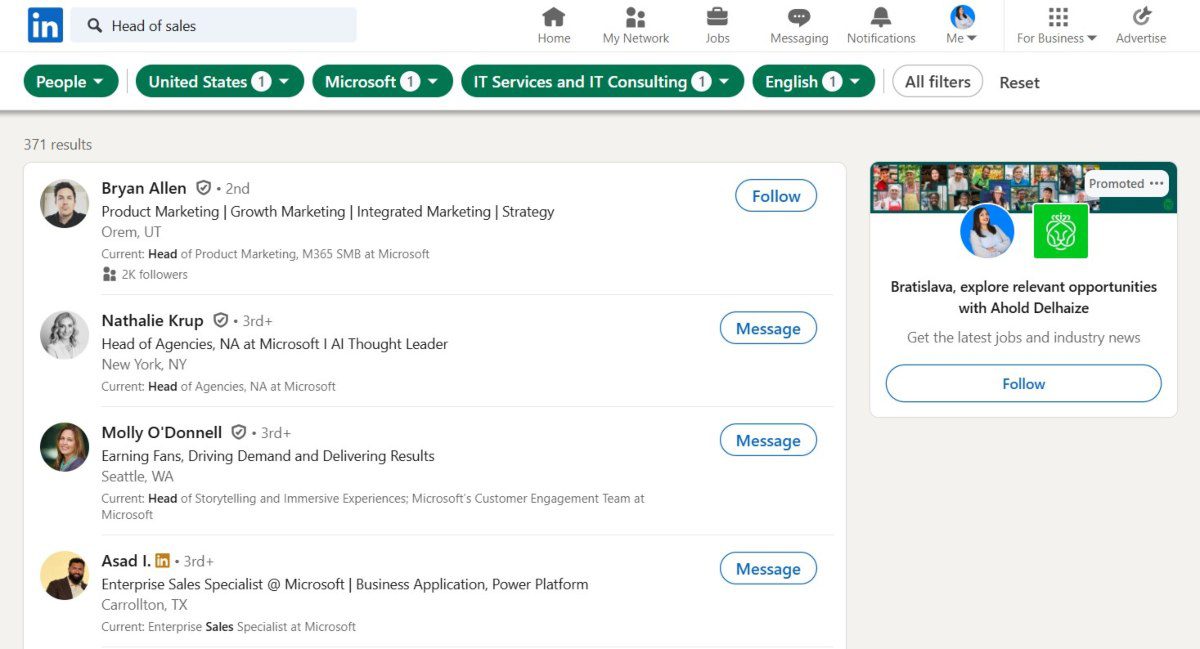Click Bryan Allen's profile photo
This screenshot has width=1200, height=649.
[x=65, y=204]
